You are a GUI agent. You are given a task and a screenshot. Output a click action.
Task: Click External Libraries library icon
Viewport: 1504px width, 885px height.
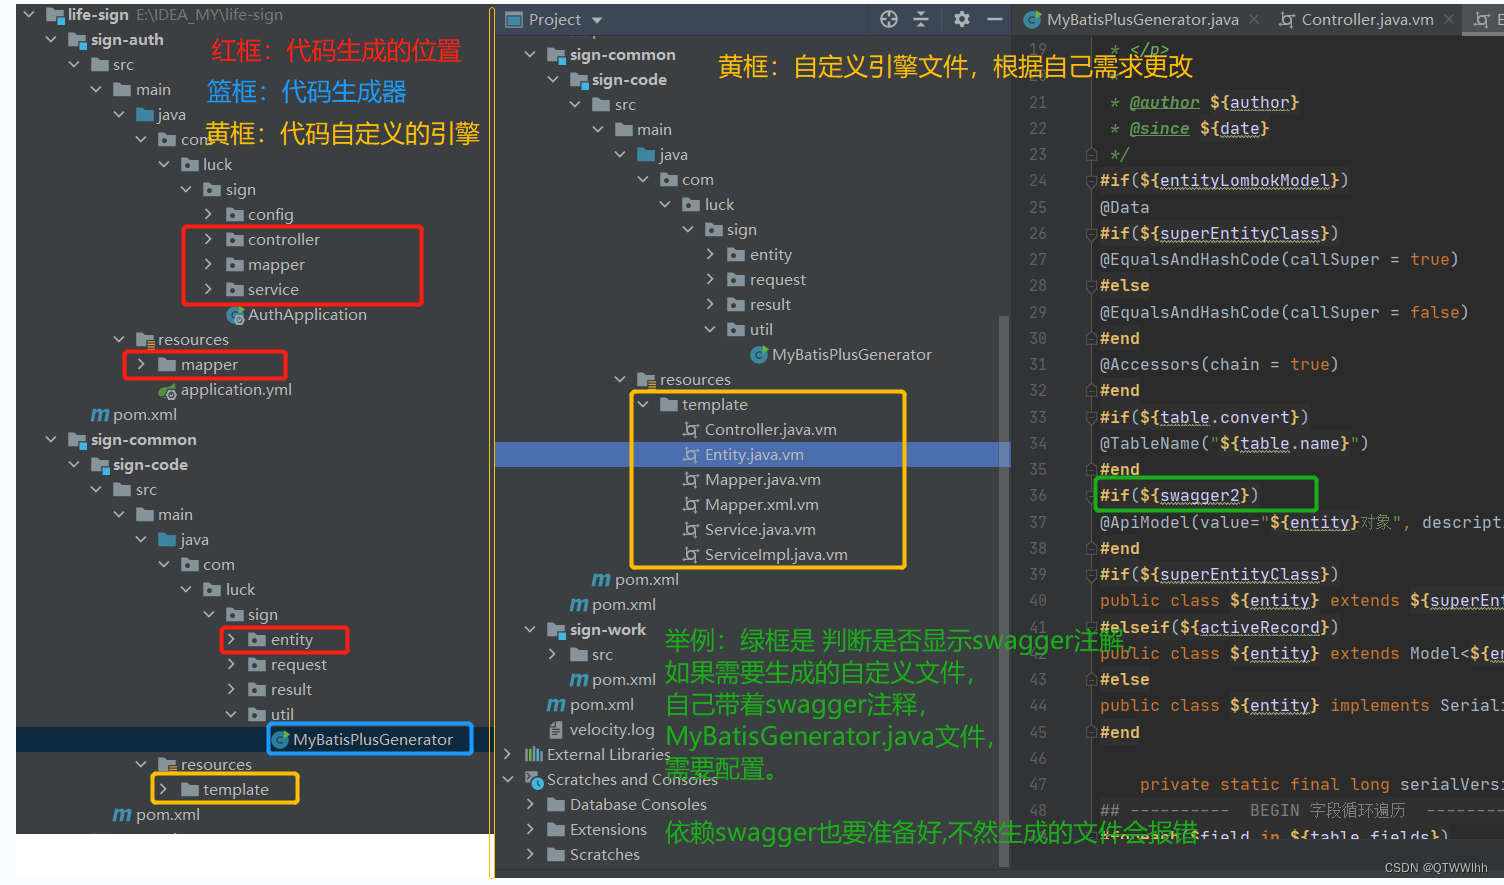click(x=534, y=755)
